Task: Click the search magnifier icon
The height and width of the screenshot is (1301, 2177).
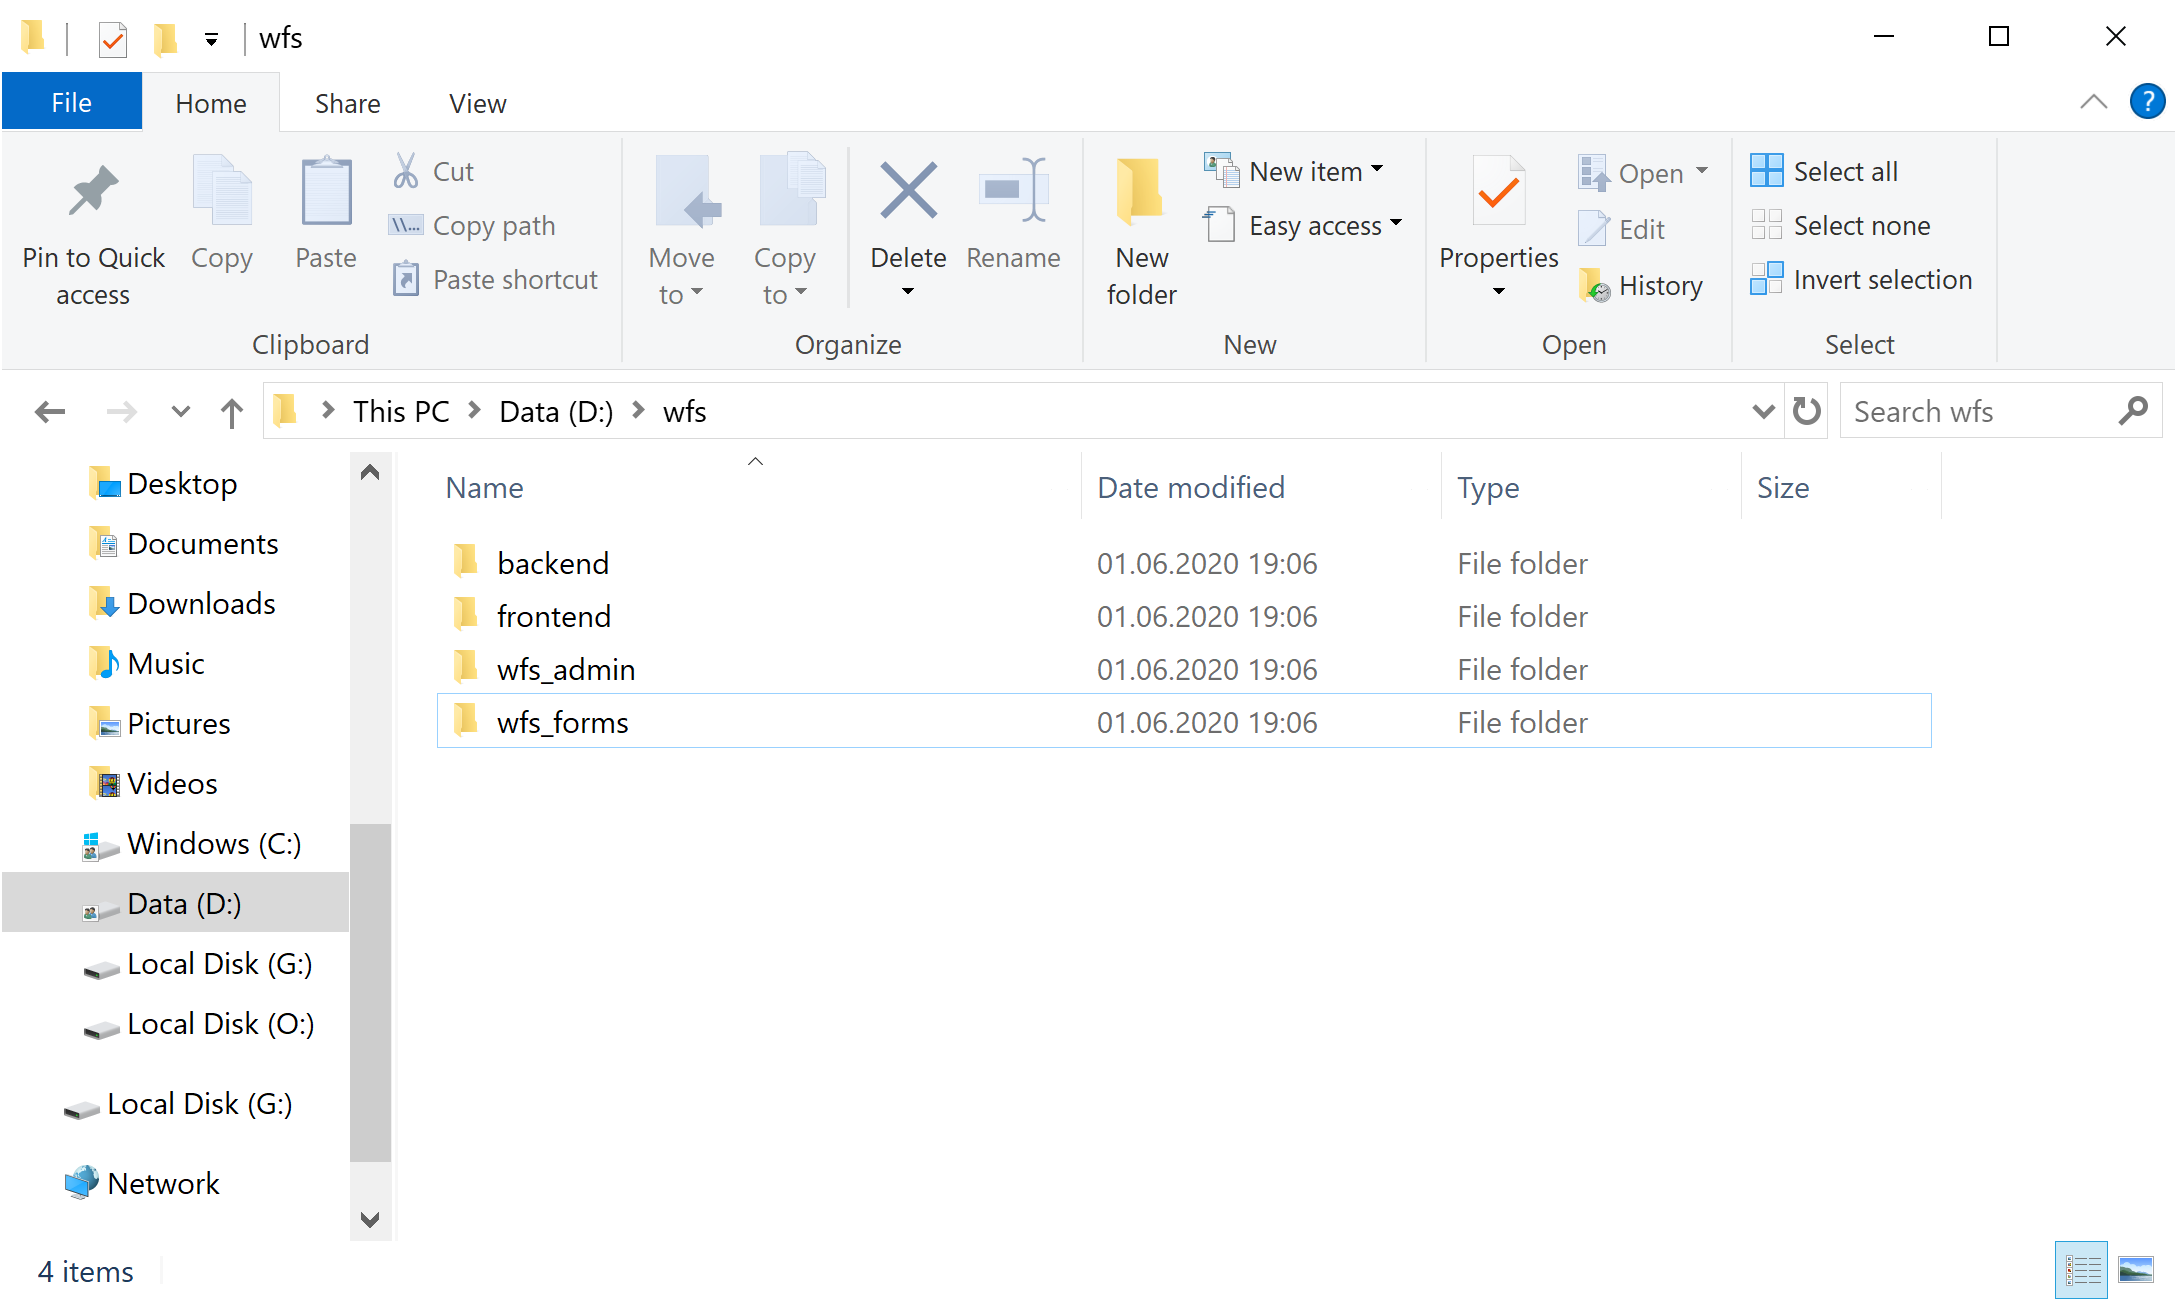Action: pyautogui.click(x=2132, y=411)
